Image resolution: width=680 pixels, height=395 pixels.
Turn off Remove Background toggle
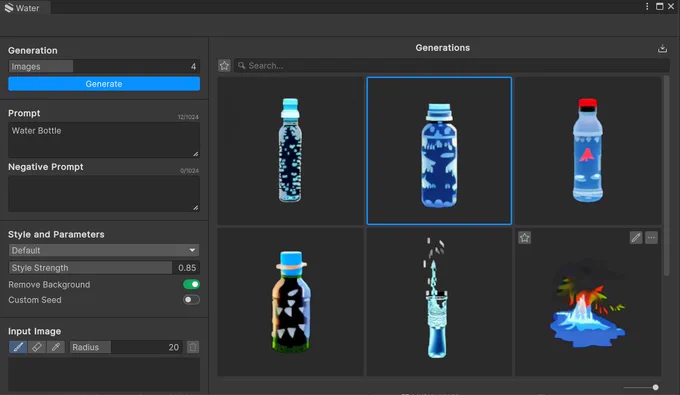point(191,284)
